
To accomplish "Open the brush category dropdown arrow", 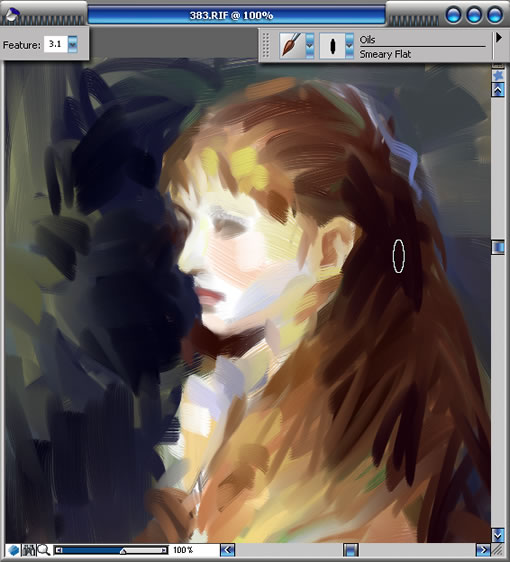I will pyautogui.click(x=310, y=46).
